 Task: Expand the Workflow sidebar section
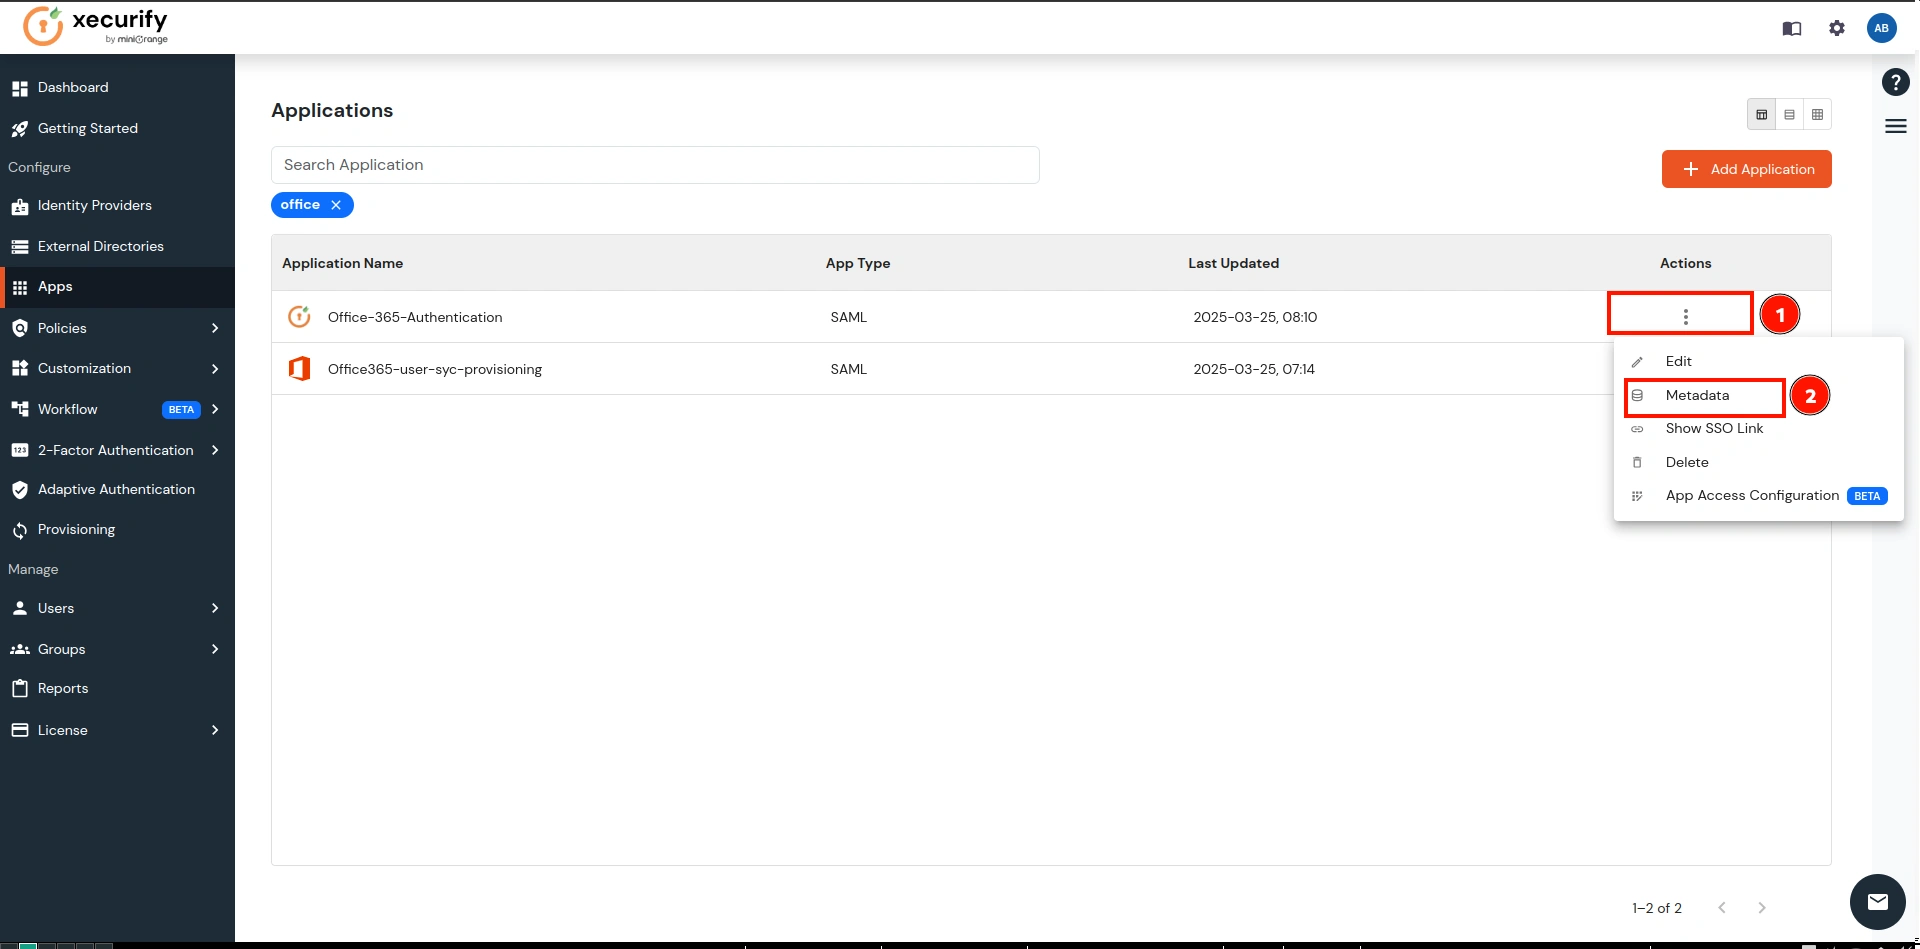click(x=66, y=409)
